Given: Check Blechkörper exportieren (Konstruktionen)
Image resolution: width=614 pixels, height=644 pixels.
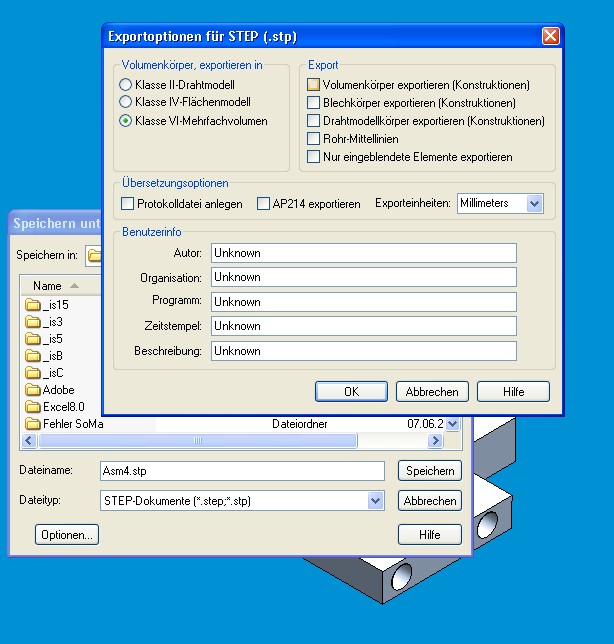Looking at the screenshot, I should click(313, 103).
